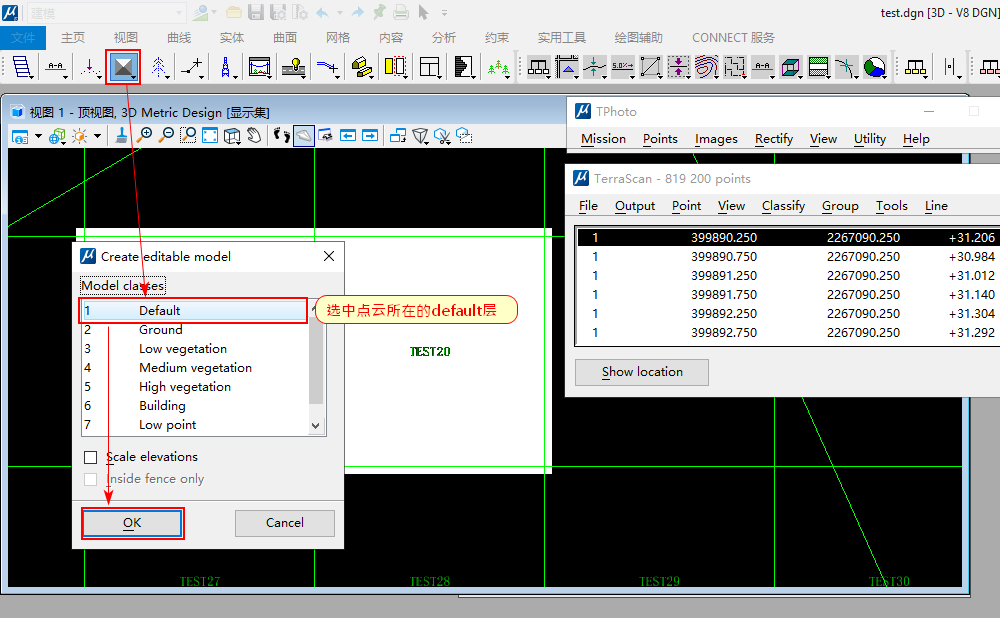Click the Update View brush icon

pyautogui.click(x=122, y=135)
